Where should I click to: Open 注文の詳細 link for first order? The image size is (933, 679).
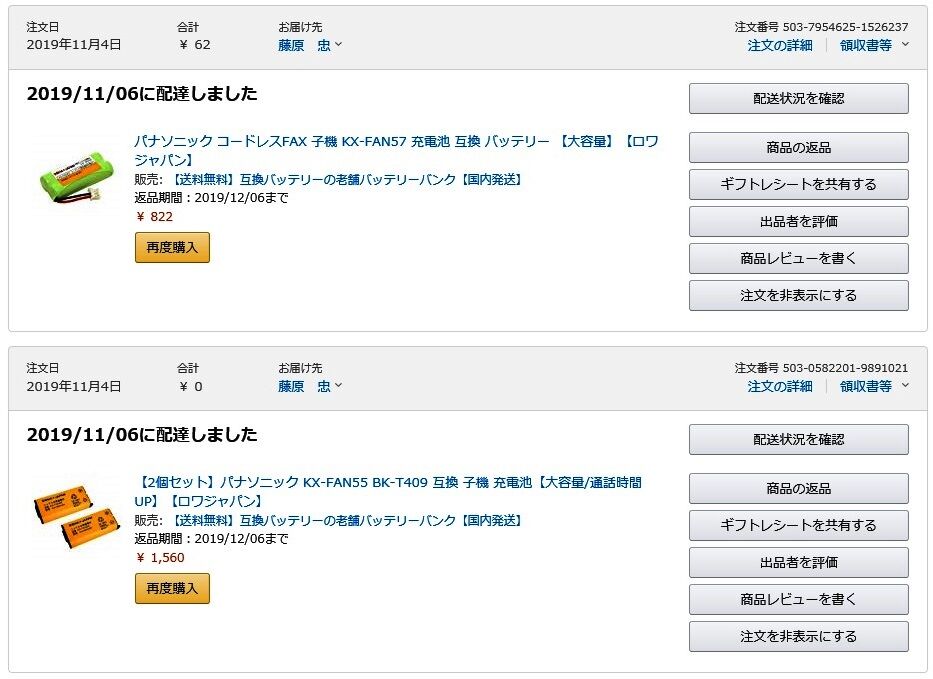(780, 45)
